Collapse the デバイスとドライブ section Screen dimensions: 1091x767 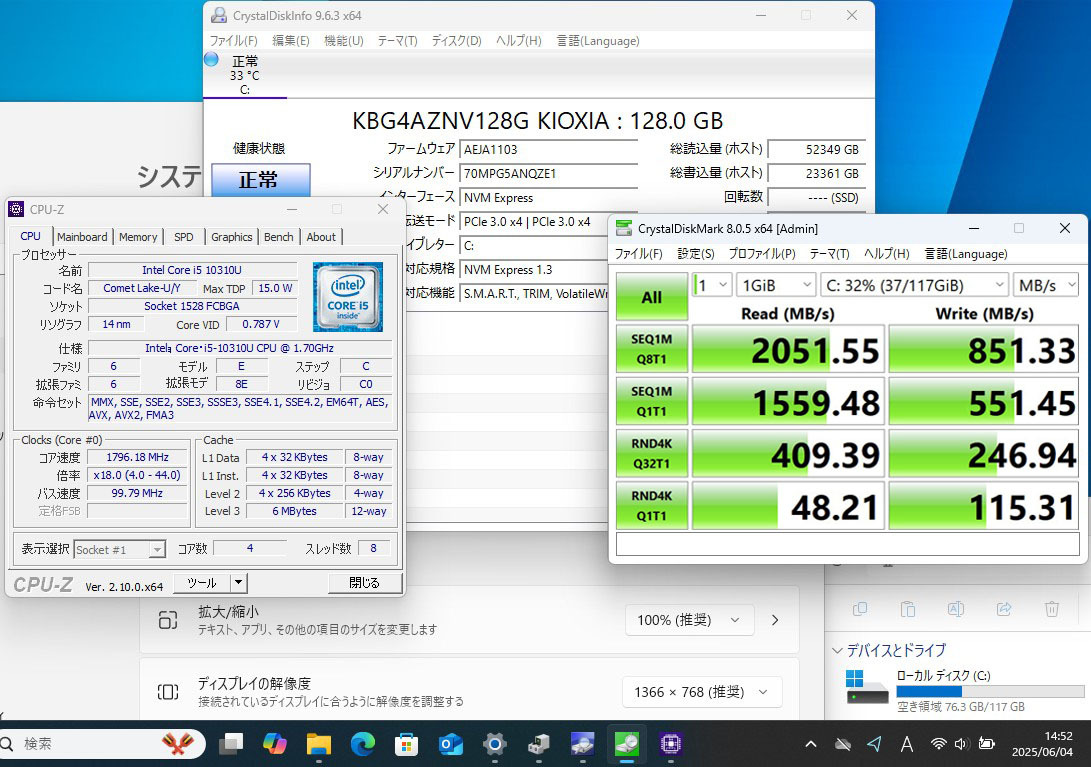click(837, 650)
